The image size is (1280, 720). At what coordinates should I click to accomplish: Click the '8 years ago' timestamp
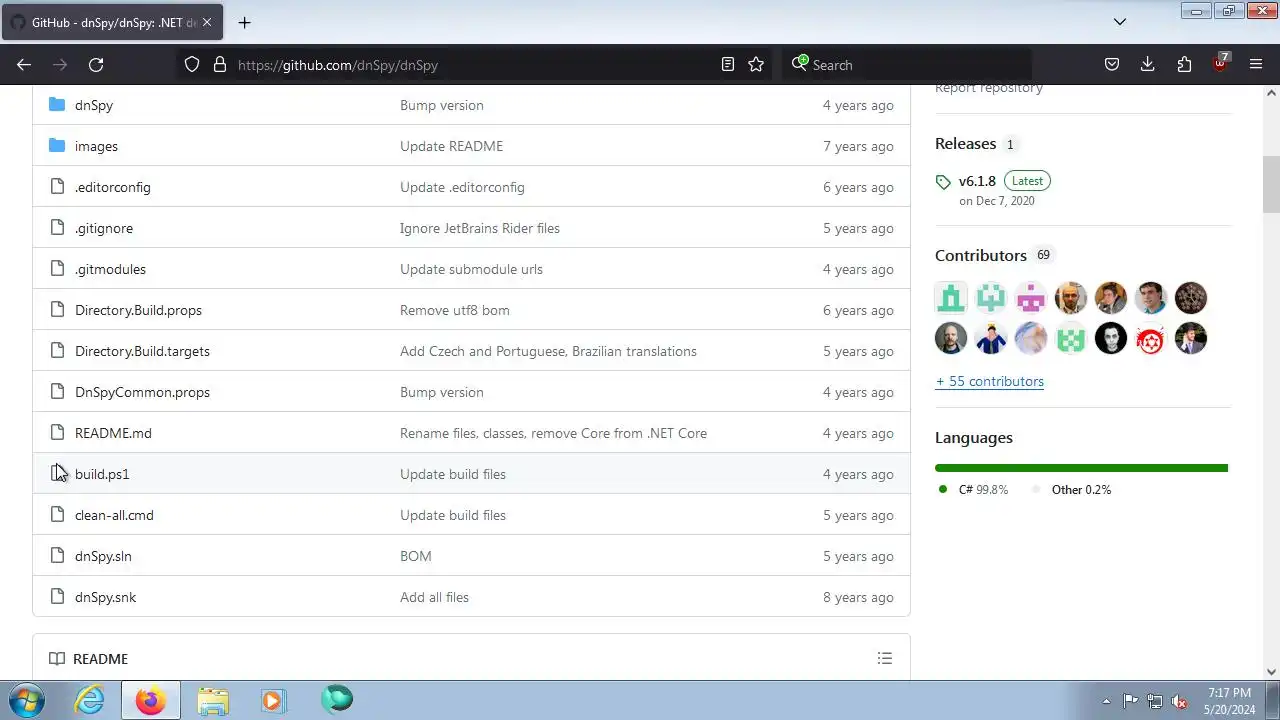(x=858, y=597)
